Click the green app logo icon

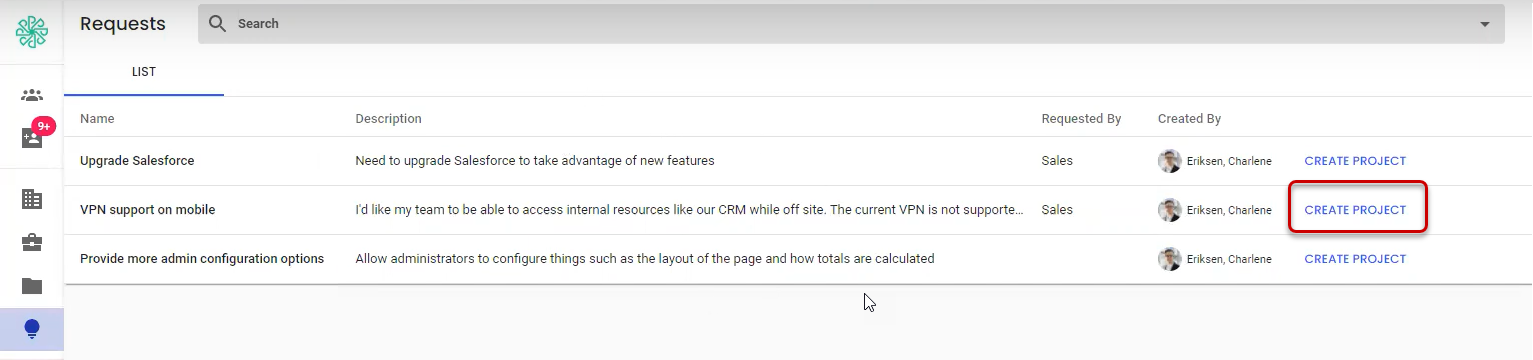(32, 31)
